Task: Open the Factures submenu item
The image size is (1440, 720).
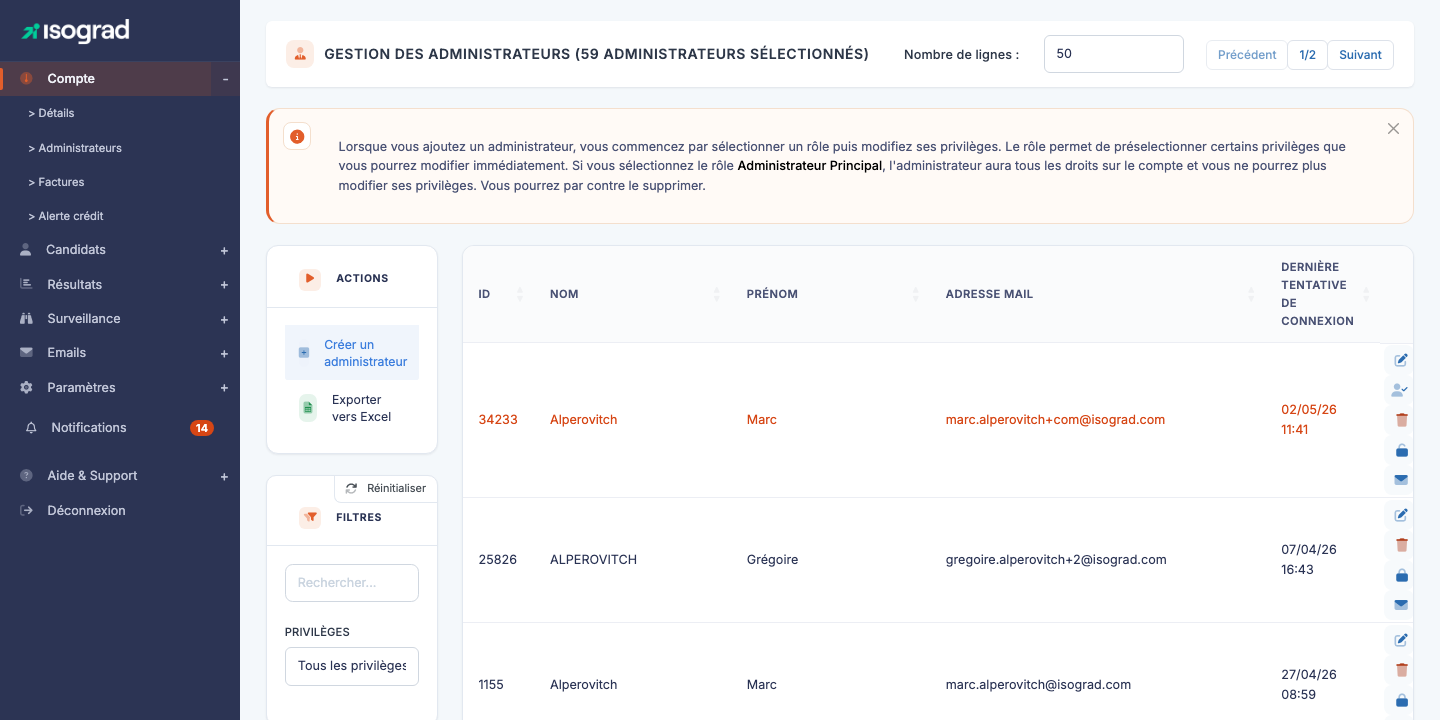Action: [56, 182]
